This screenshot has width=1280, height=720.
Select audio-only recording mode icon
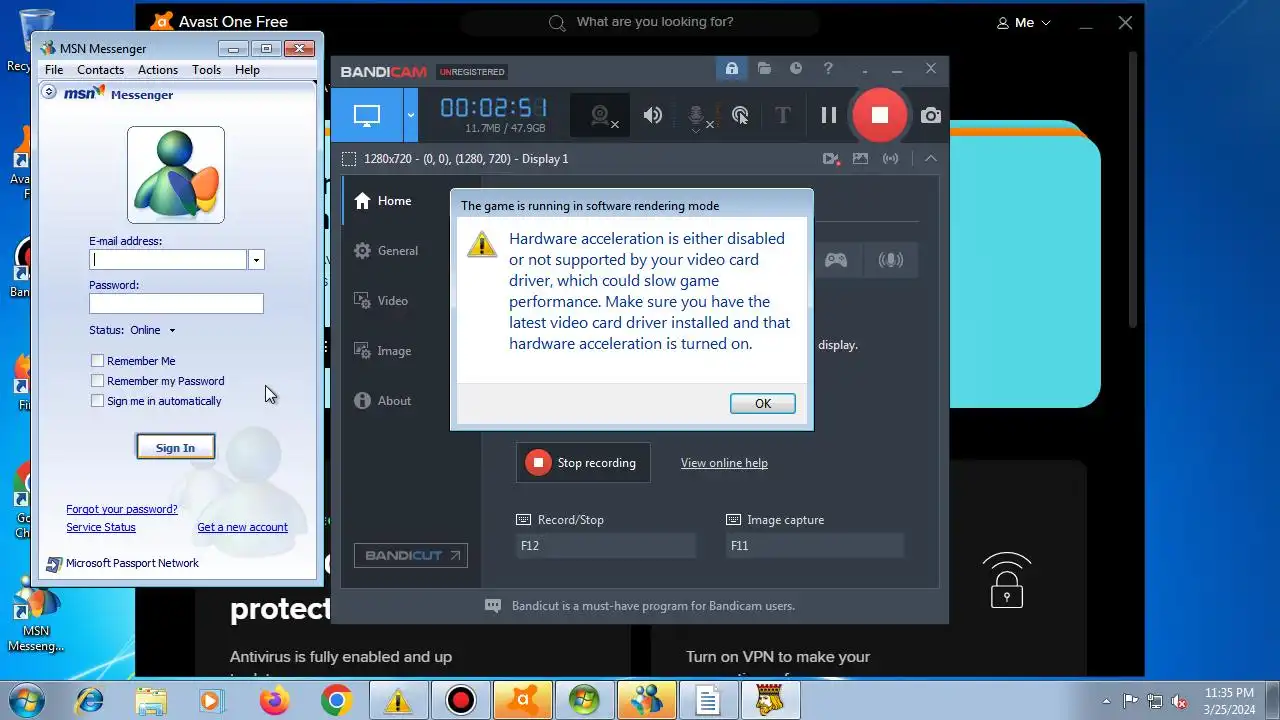click(x=890, y=260)
